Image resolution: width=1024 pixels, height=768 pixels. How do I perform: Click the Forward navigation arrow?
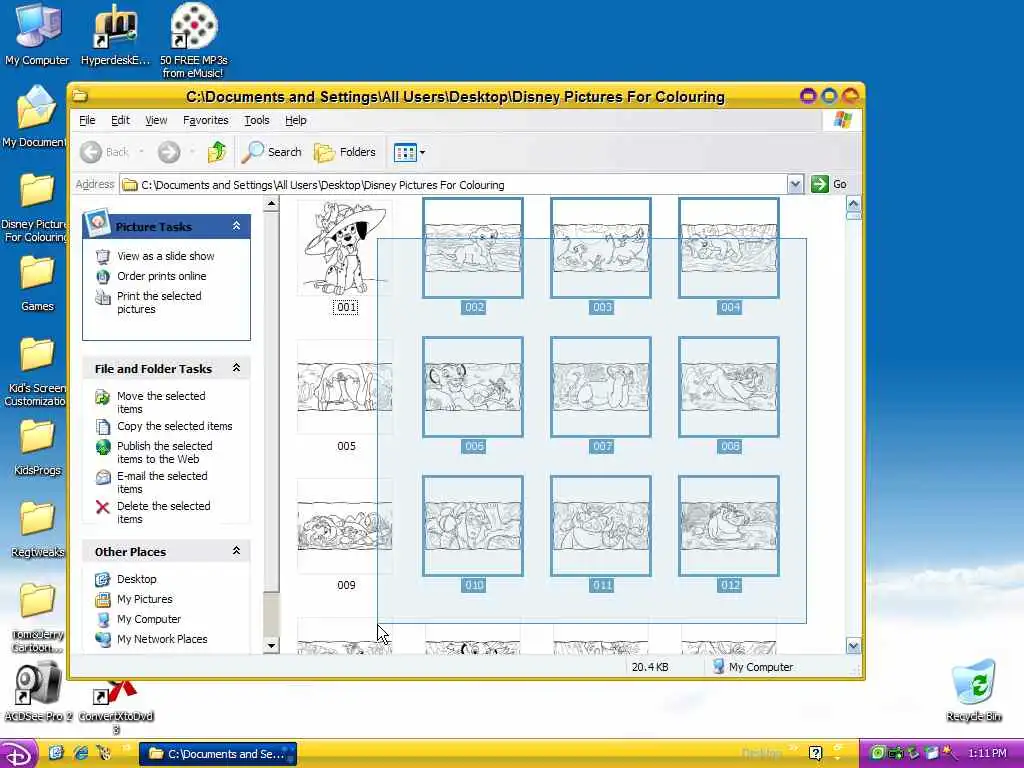point(168,152)
